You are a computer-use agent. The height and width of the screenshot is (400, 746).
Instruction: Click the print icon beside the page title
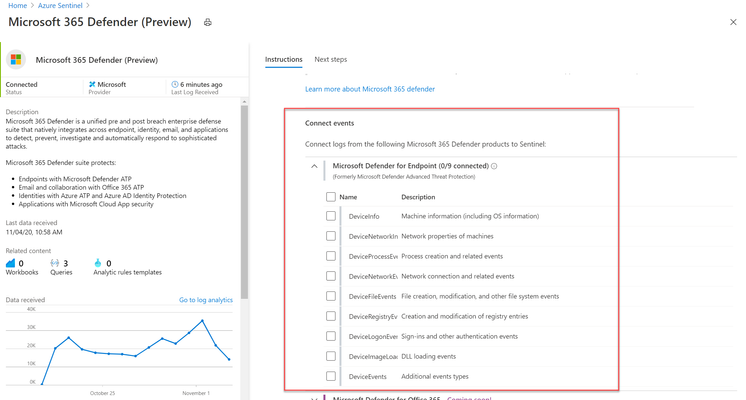point(207,22)
